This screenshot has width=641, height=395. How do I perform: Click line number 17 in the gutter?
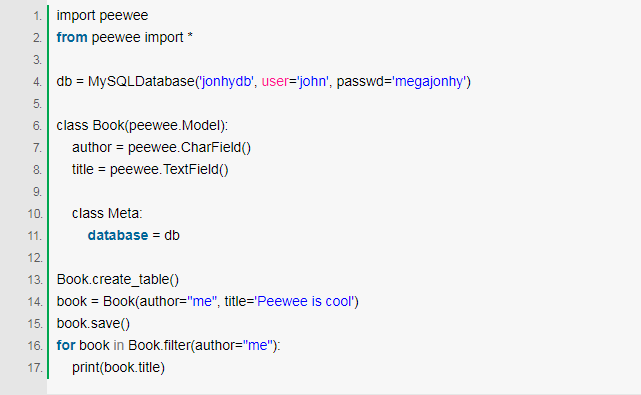[x=35, y=368]
